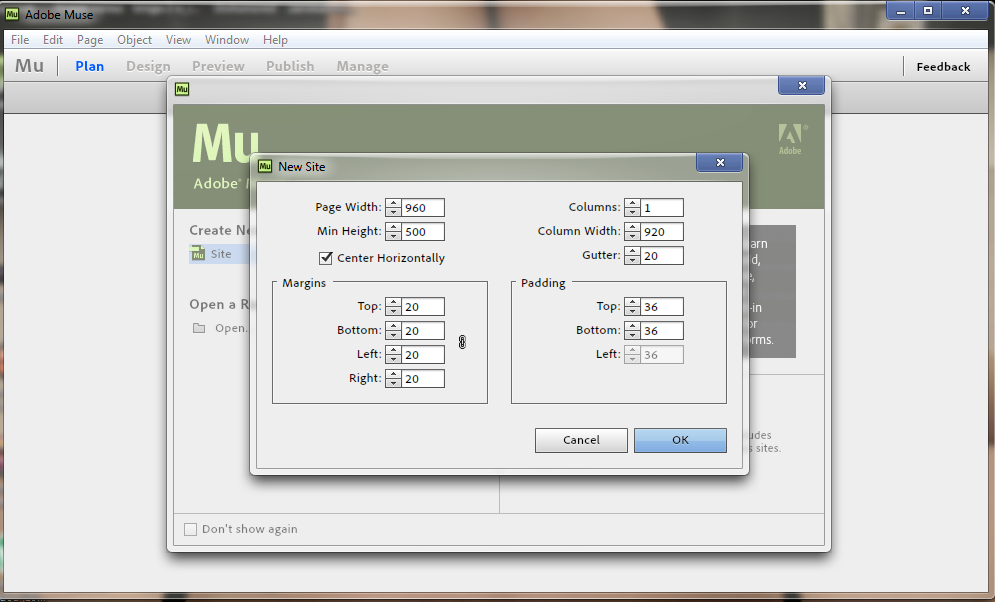Image resolution: width=995 pixels, height=602 pixels.
Task: Click the Padding Bottom input field
Action: tap(662, 330)
